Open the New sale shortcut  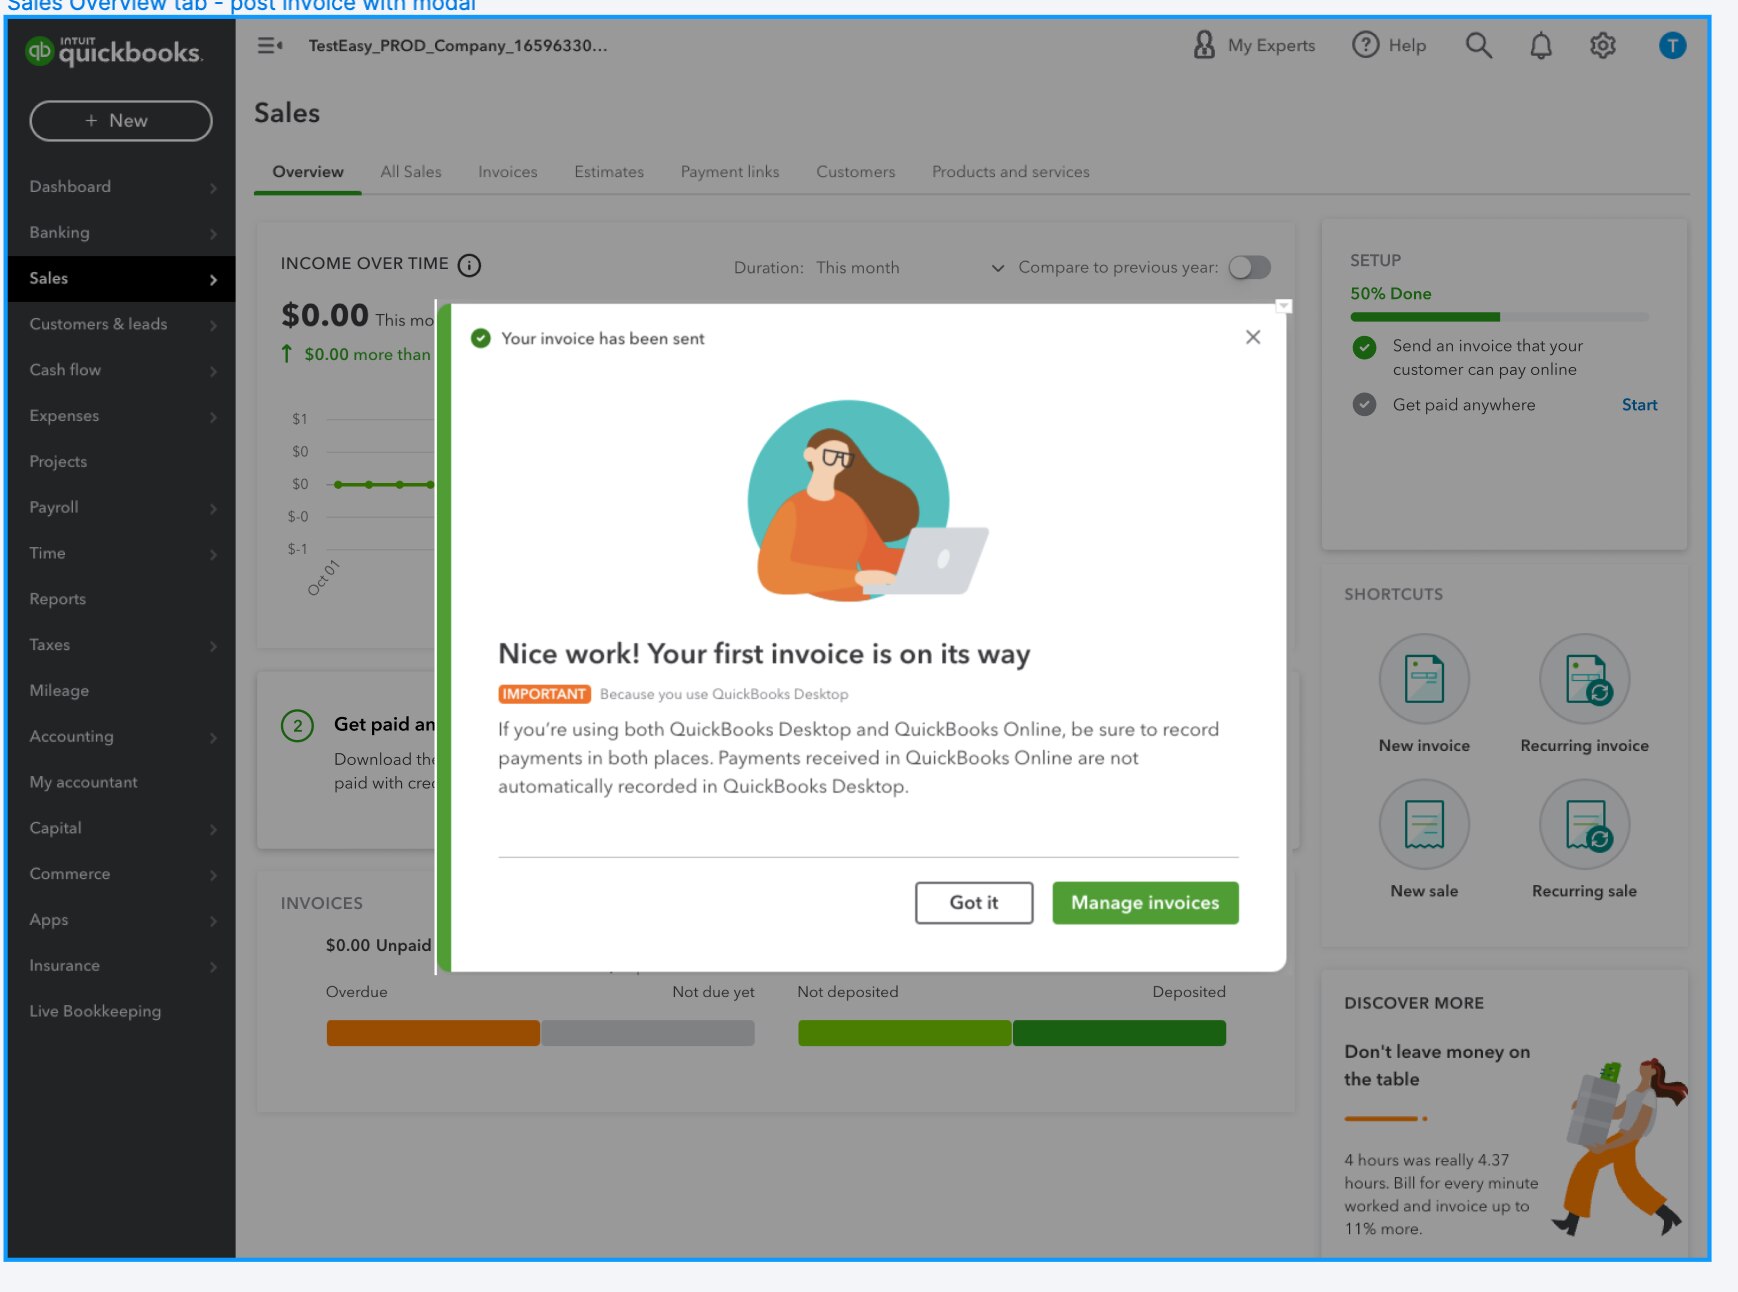(1424, 824)
